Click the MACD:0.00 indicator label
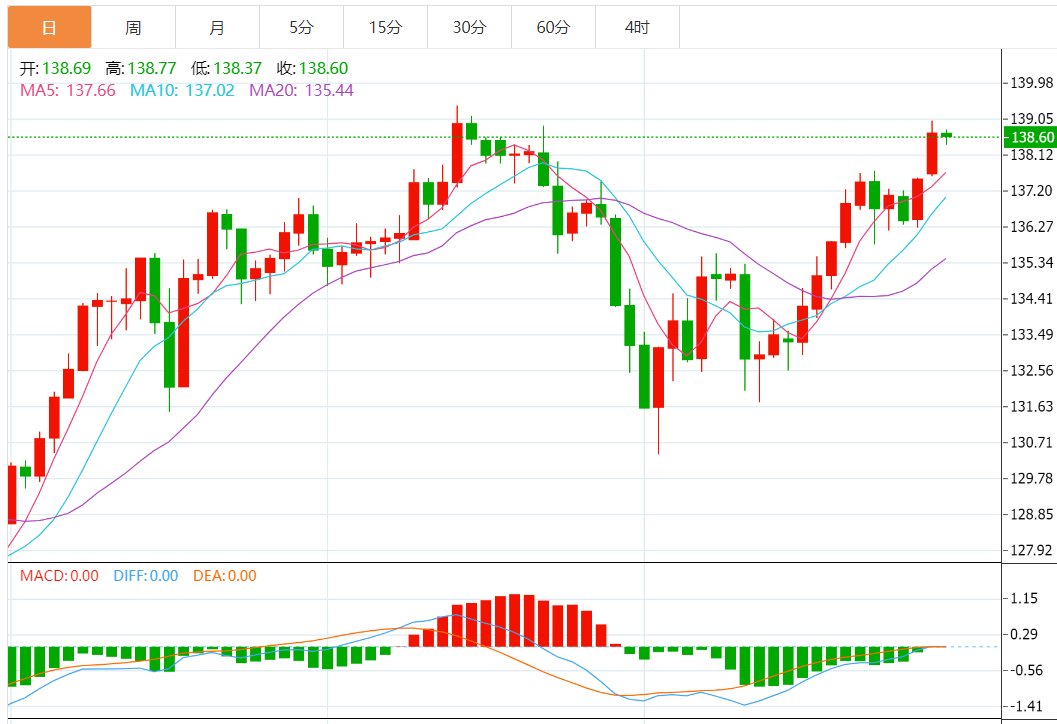 (x=59, y=576)
